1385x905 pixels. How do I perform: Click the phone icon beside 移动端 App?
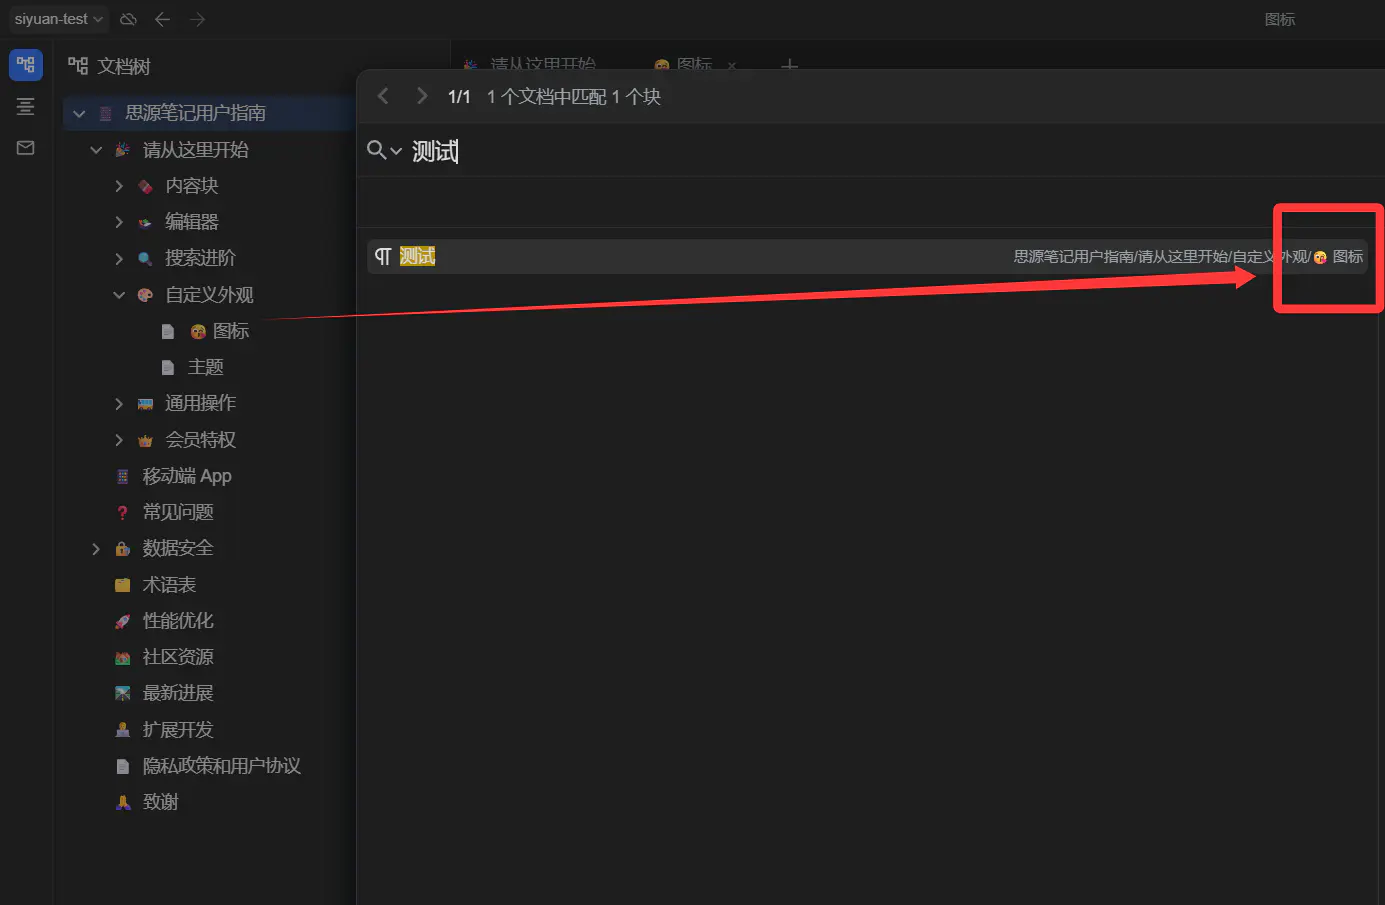click(x=122, y=477)
